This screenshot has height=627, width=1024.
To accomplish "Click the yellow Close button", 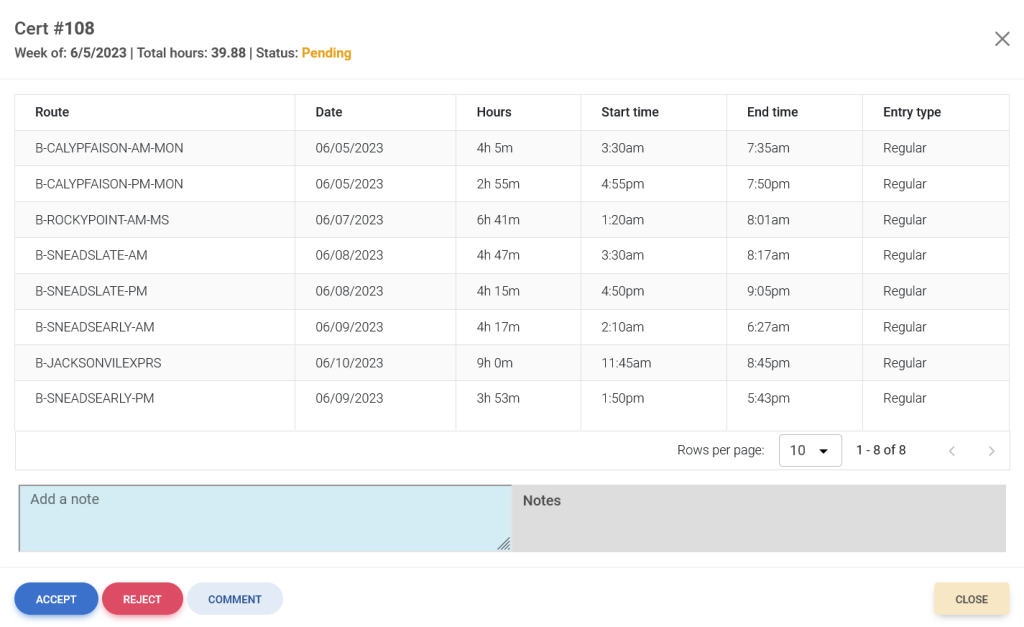I will click(970, 599).
